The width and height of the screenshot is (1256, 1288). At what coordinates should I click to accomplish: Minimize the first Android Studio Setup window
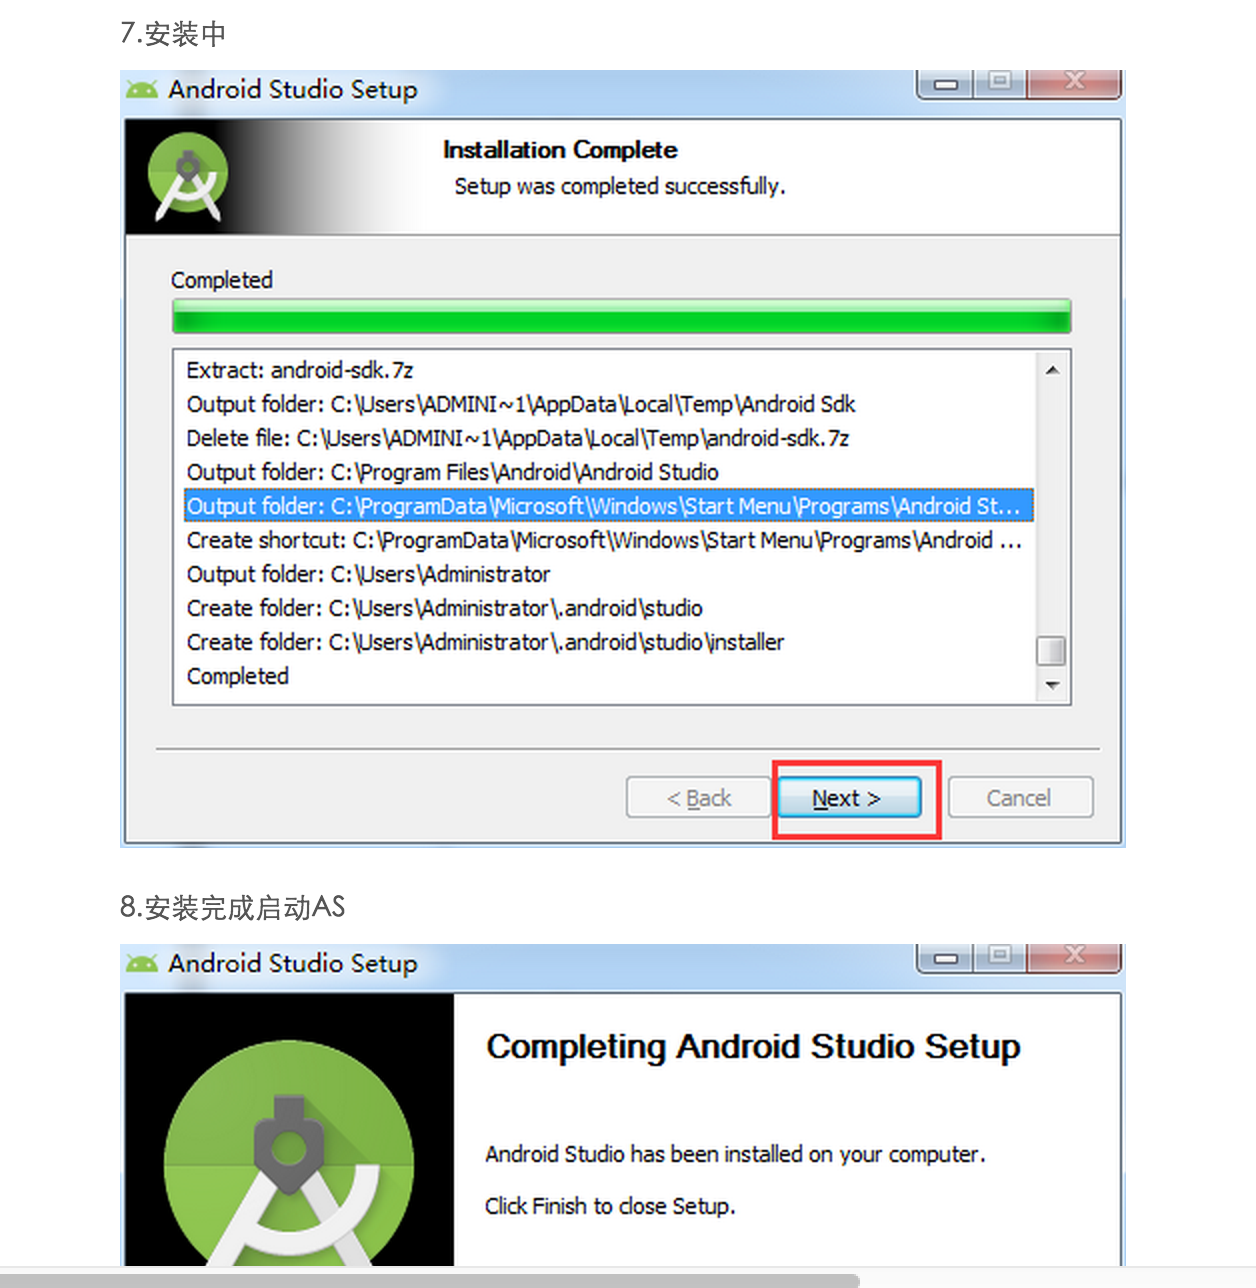[x=946, y=84]
